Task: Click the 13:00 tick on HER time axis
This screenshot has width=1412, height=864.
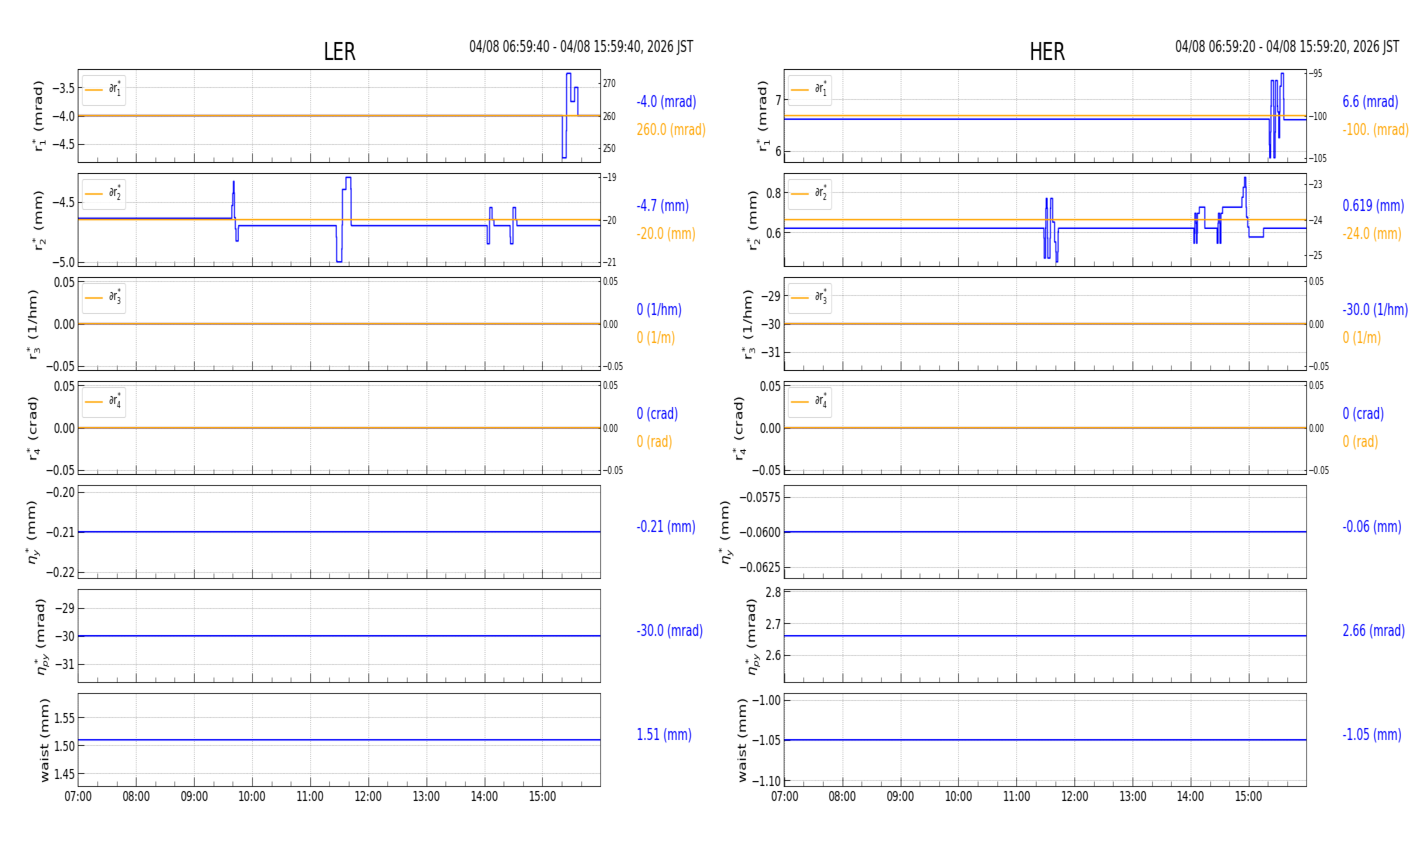Action: (x=1132, y=797)
